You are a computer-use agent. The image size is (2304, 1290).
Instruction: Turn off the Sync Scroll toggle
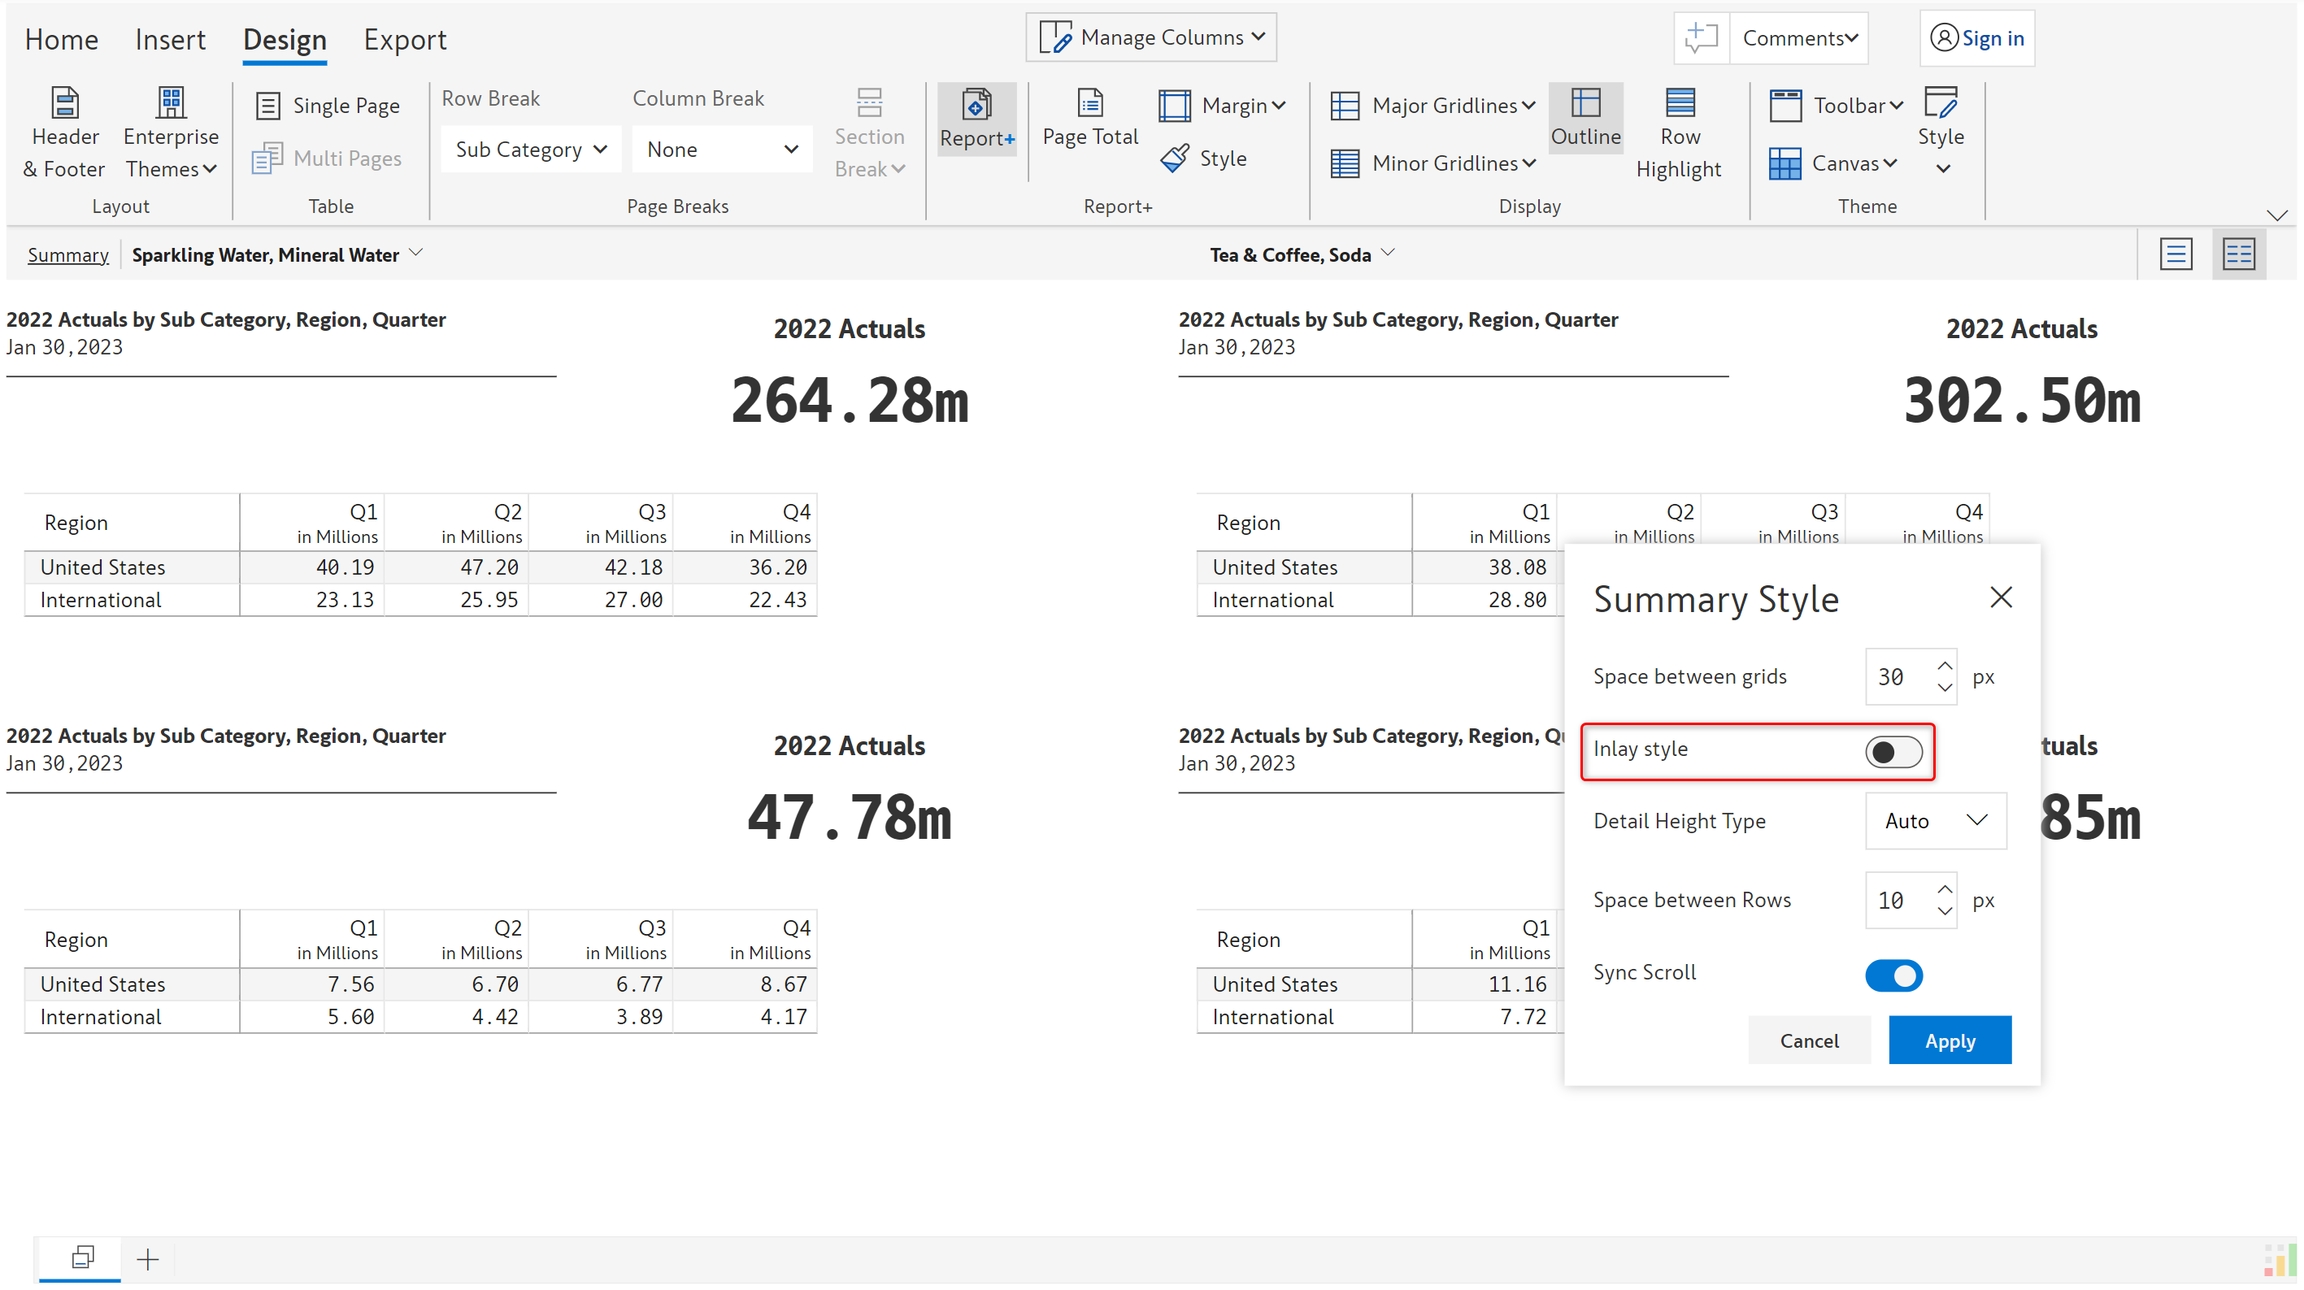point(1893,975)
